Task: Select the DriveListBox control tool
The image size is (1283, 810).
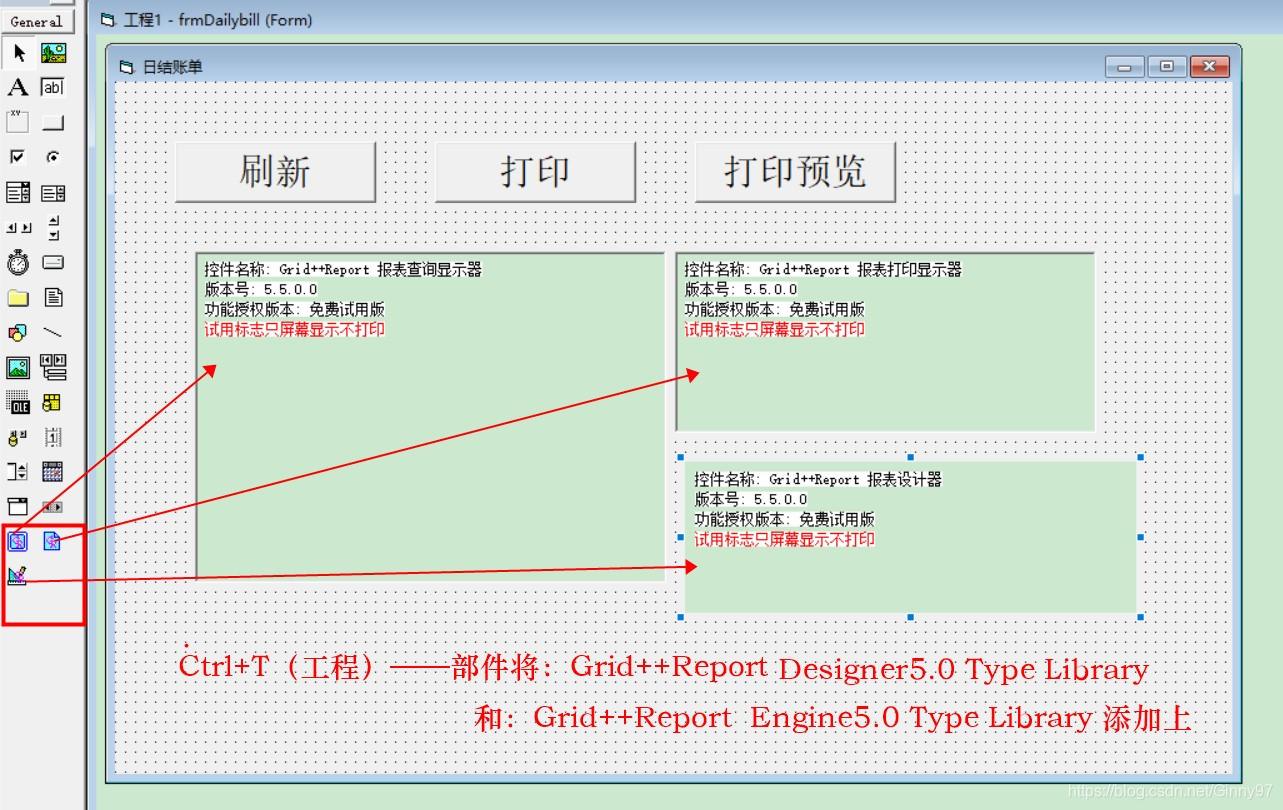Action: point(53,263)
